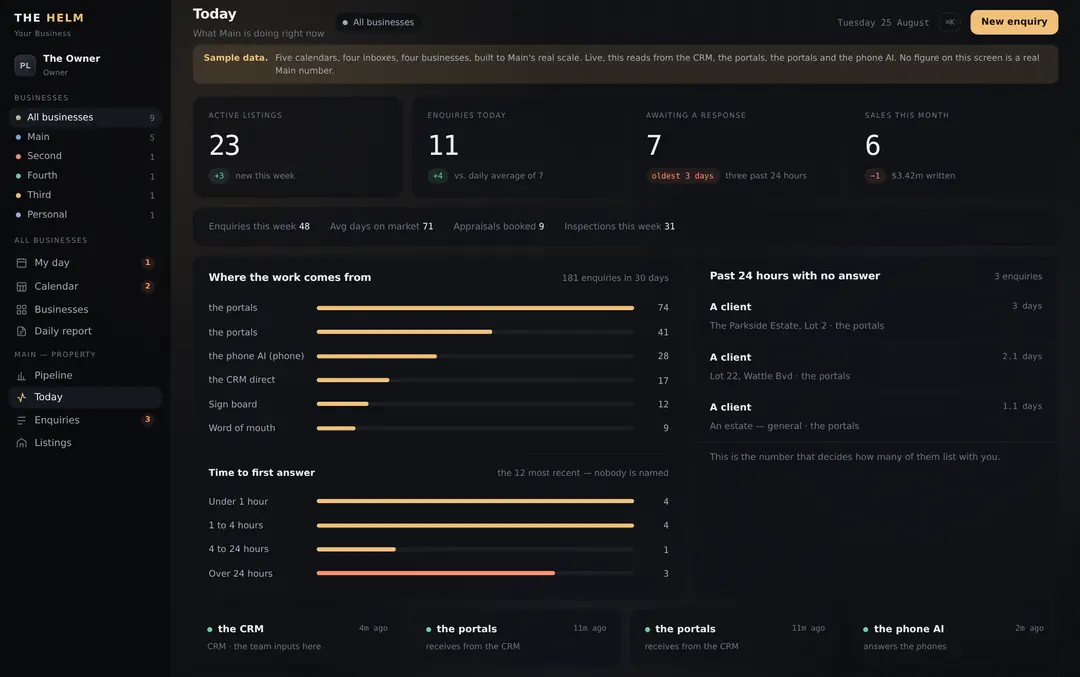The height and width of the screenshot is (677, 1080).
Task: Open Businesses page
Action: pyautogui.click(x=85, y=310)
